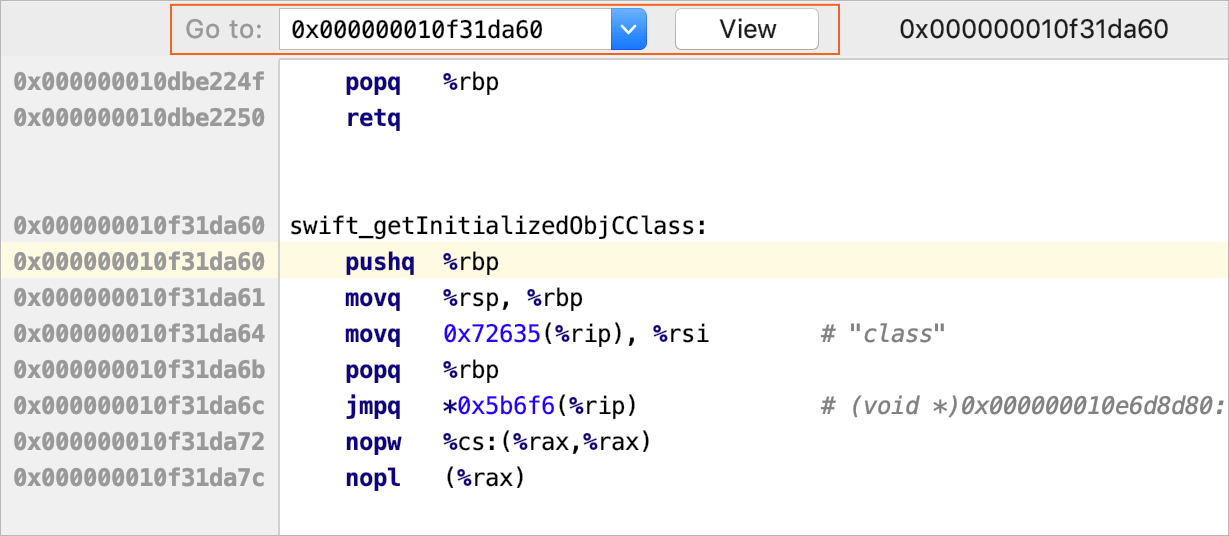Select the highlighted pushq %rbp instruction
Viewport: 1229px width, 536px height.
tap(421, 262)
